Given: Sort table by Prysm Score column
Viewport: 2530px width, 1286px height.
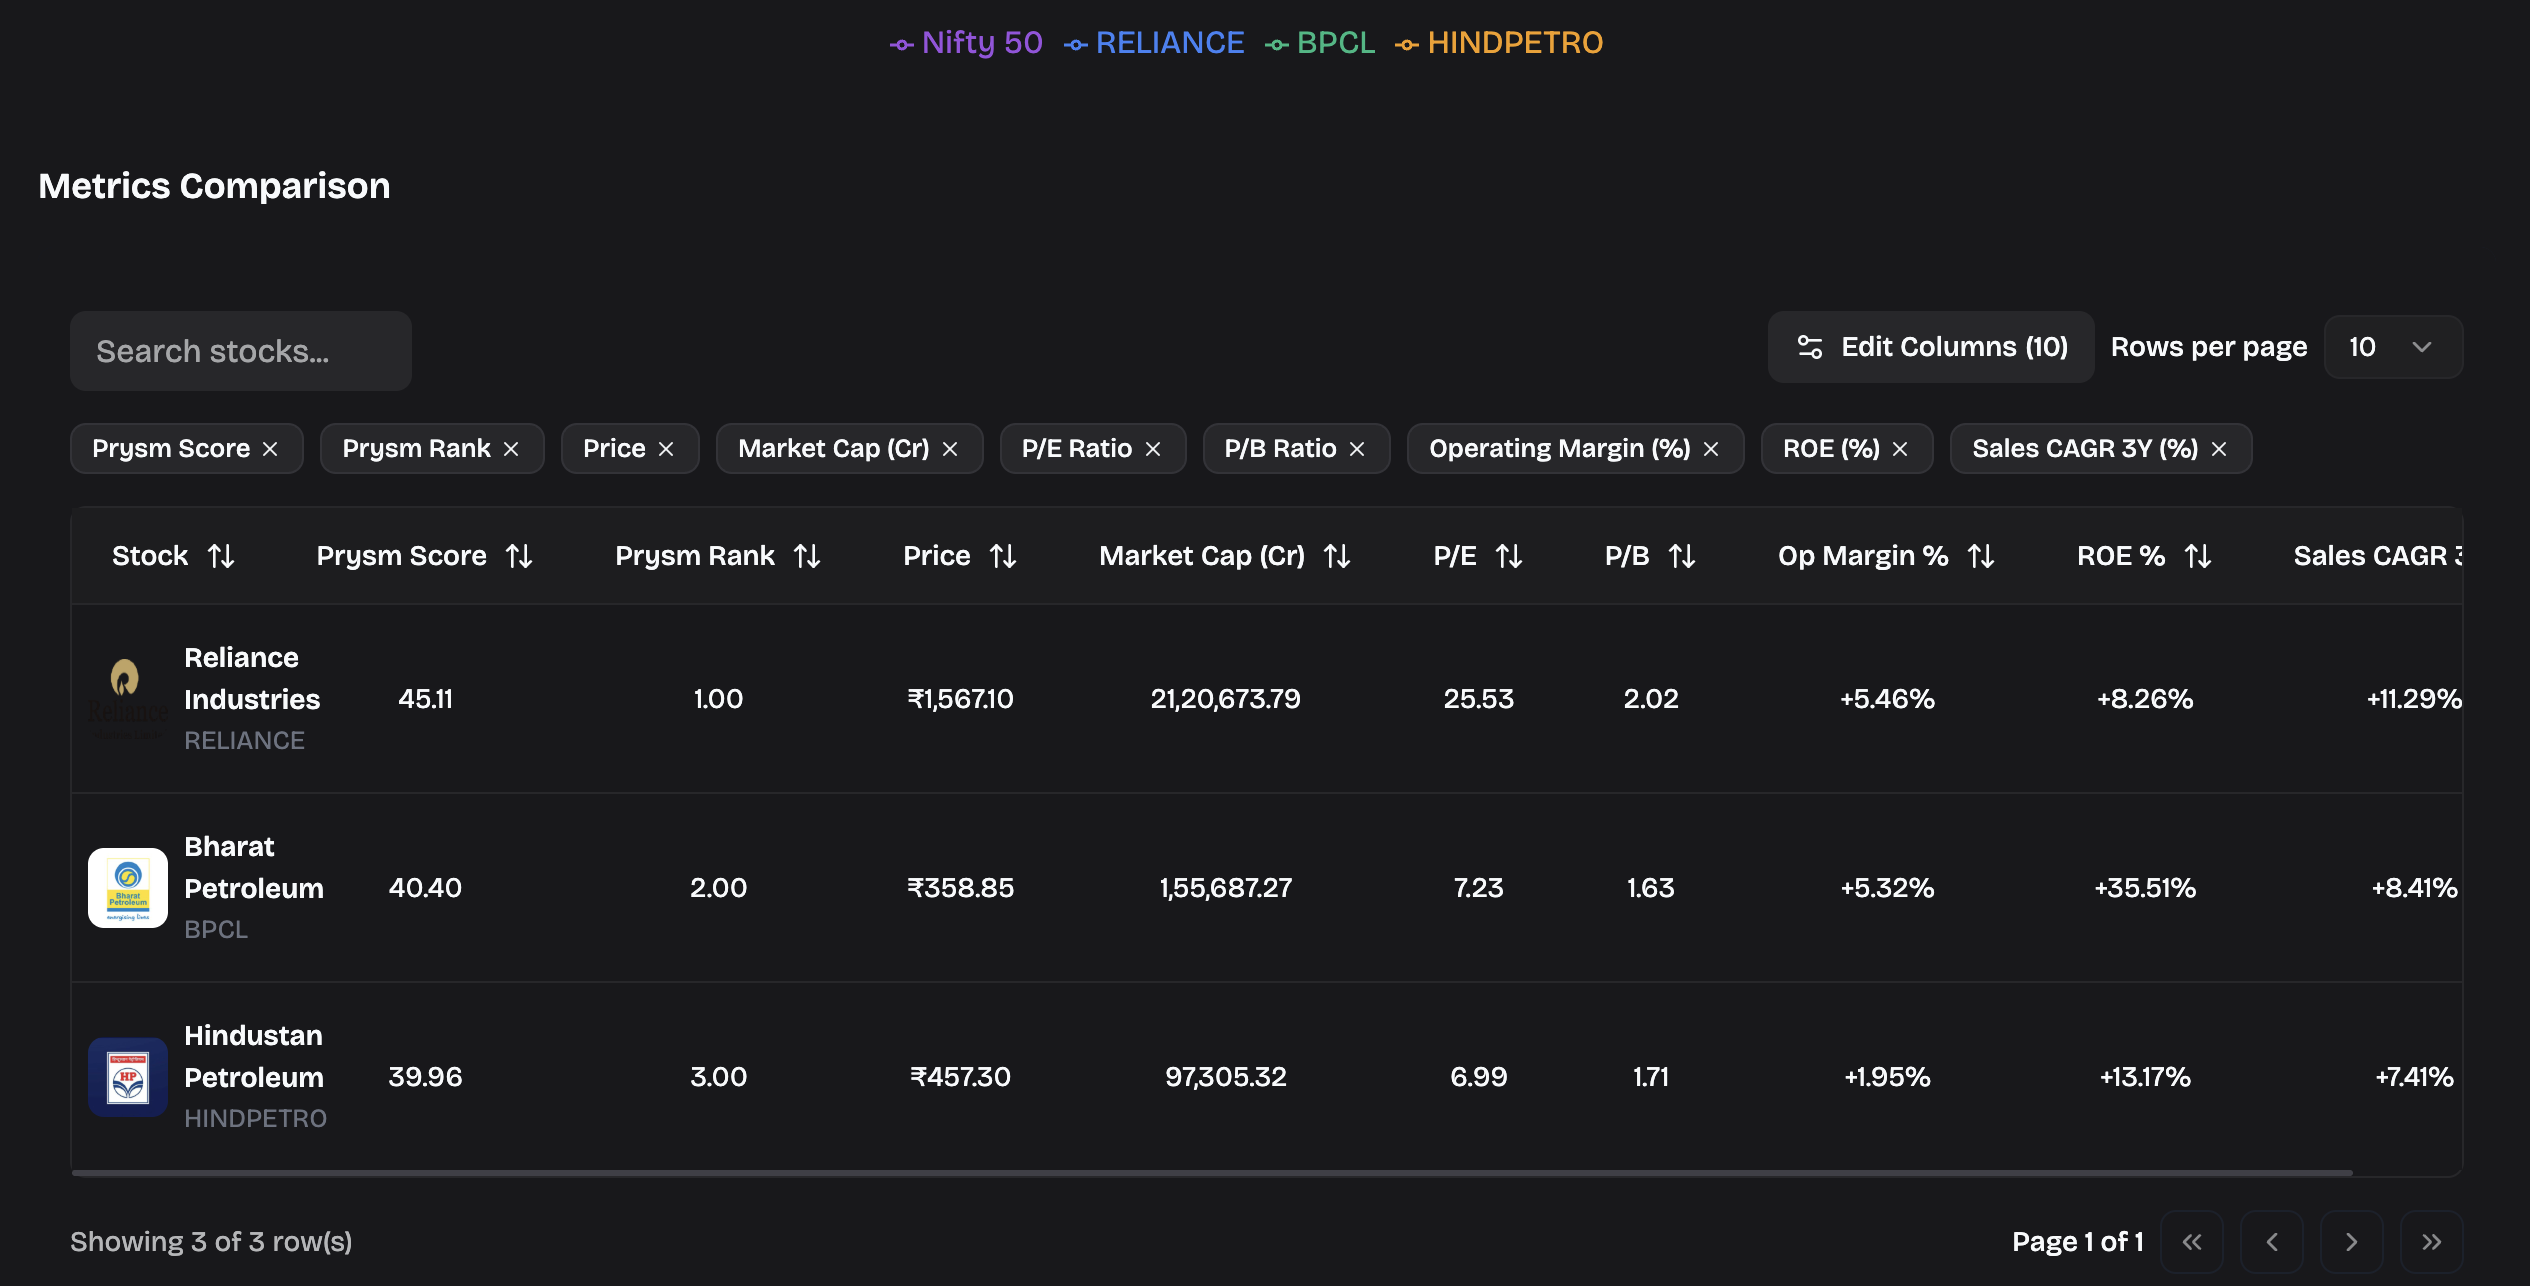Looking at the screenshot, I should (519, 556).
